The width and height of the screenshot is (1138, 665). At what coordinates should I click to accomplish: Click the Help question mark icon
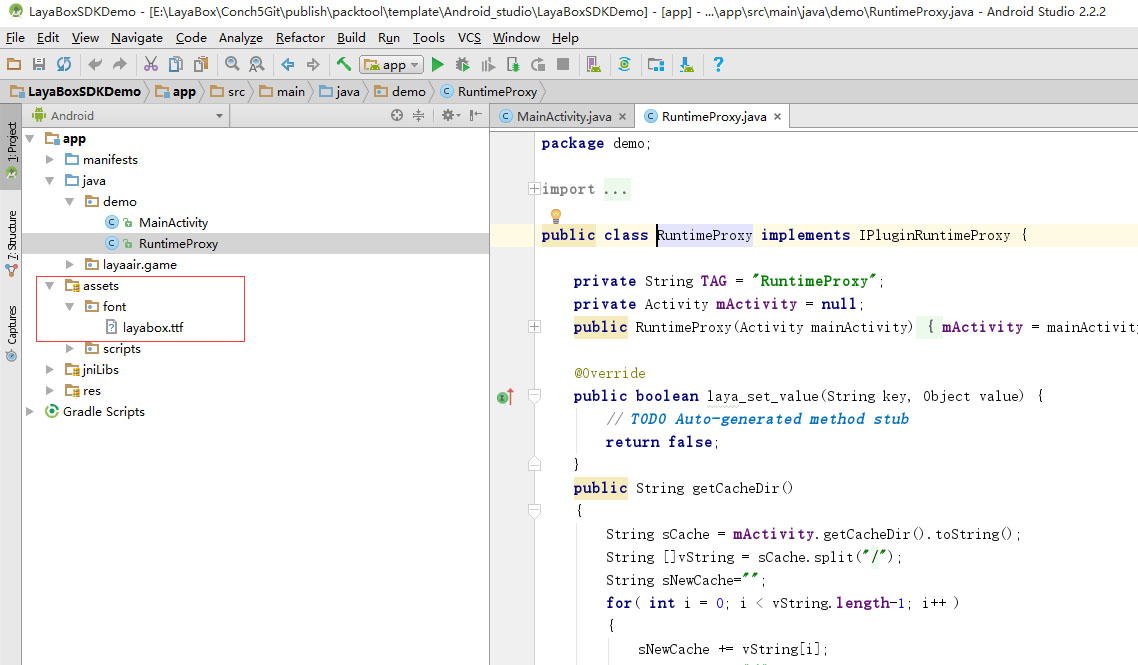(717, 64)
